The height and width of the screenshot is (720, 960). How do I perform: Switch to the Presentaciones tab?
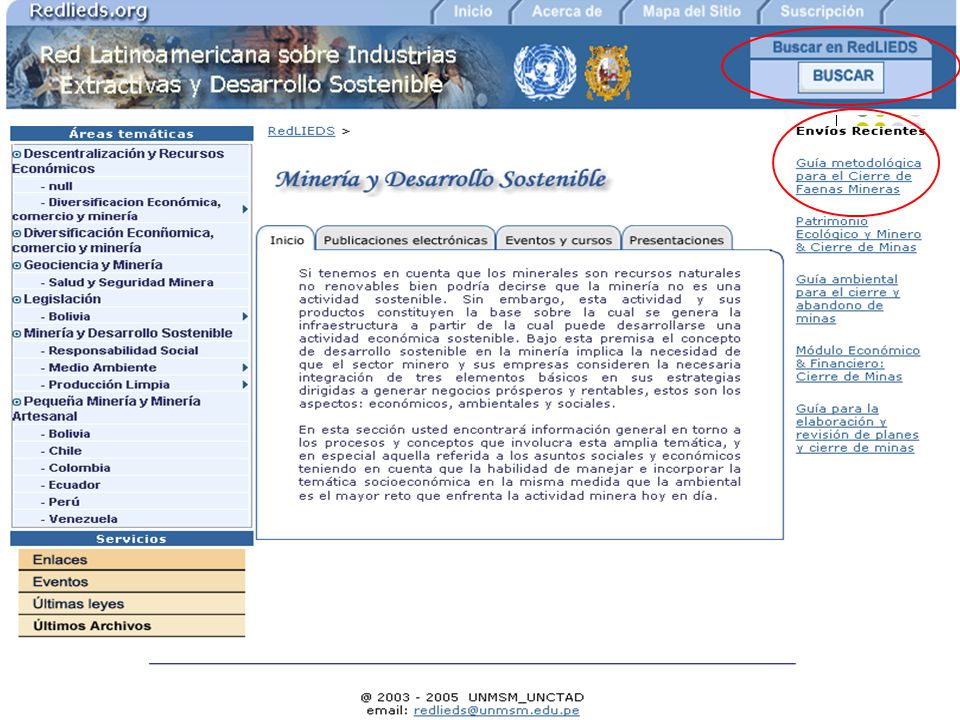click(677, 240)
